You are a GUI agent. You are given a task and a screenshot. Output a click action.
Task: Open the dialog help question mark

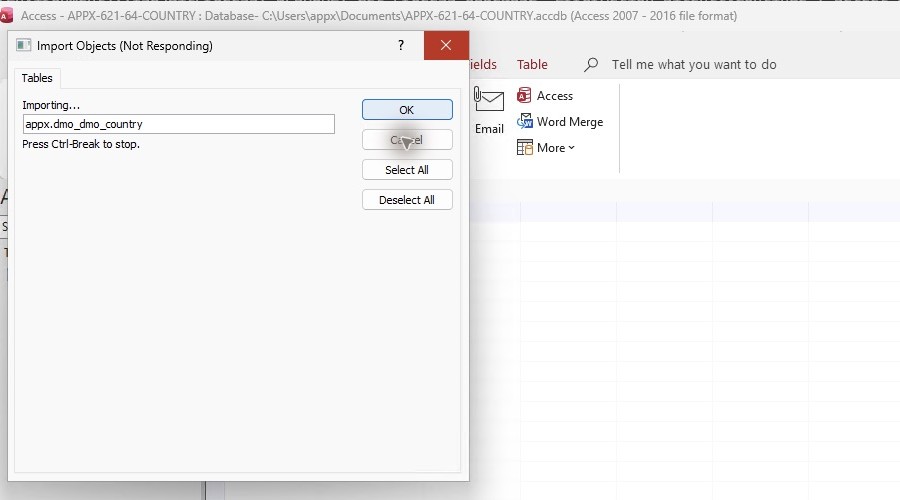401,45
